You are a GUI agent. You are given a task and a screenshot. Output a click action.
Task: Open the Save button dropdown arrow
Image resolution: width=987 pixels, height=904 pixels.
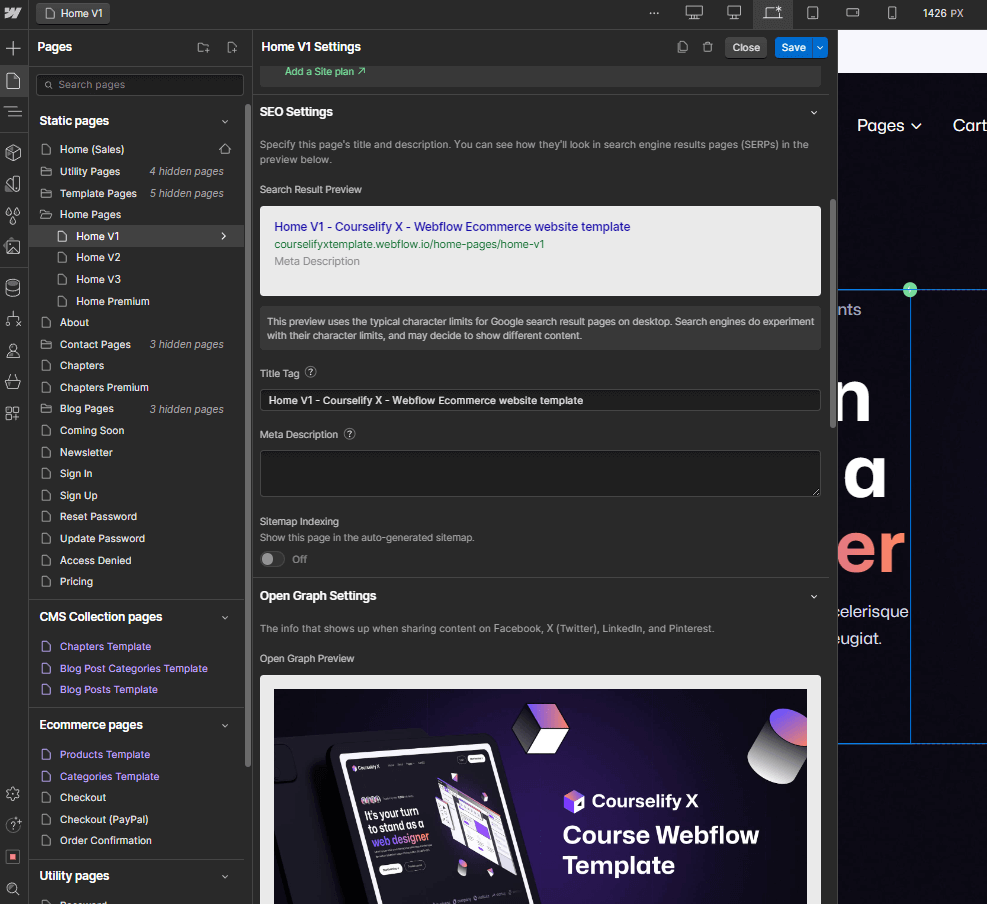click(x=818, y=47)
